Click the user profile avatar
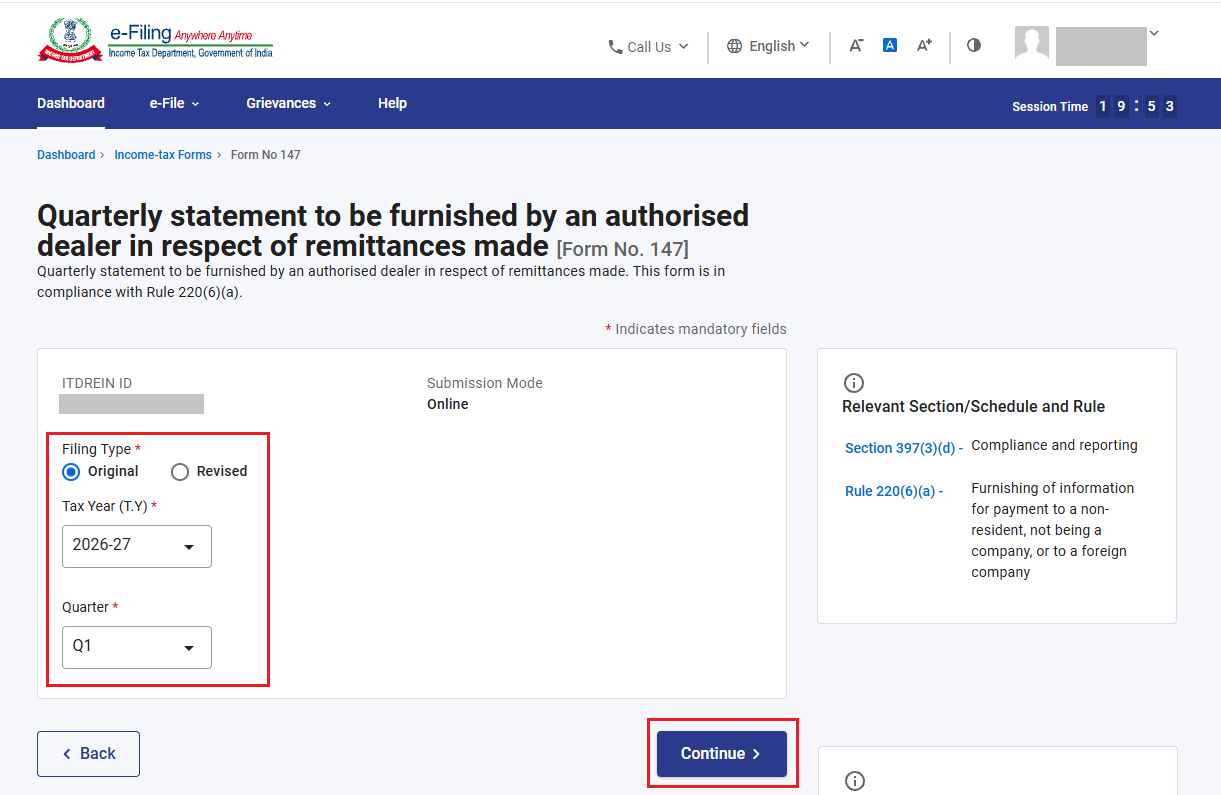 (x=1032, y=44)
